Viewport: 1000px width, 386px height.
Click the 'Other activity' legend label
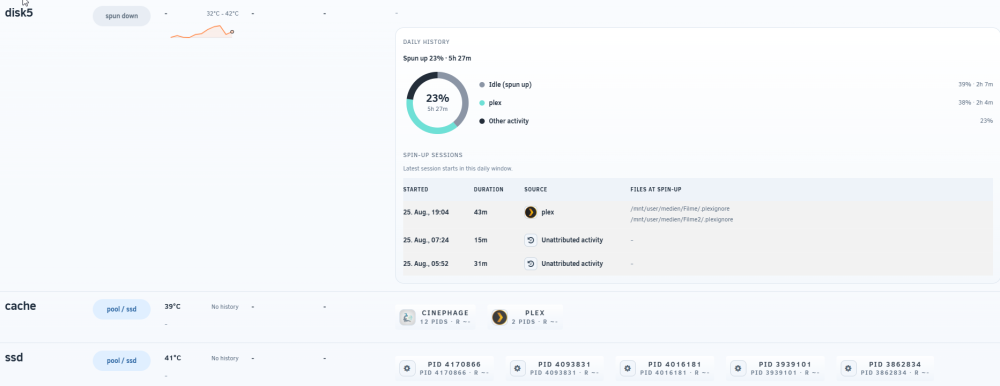pyautogui.click(x=508, y=121)
